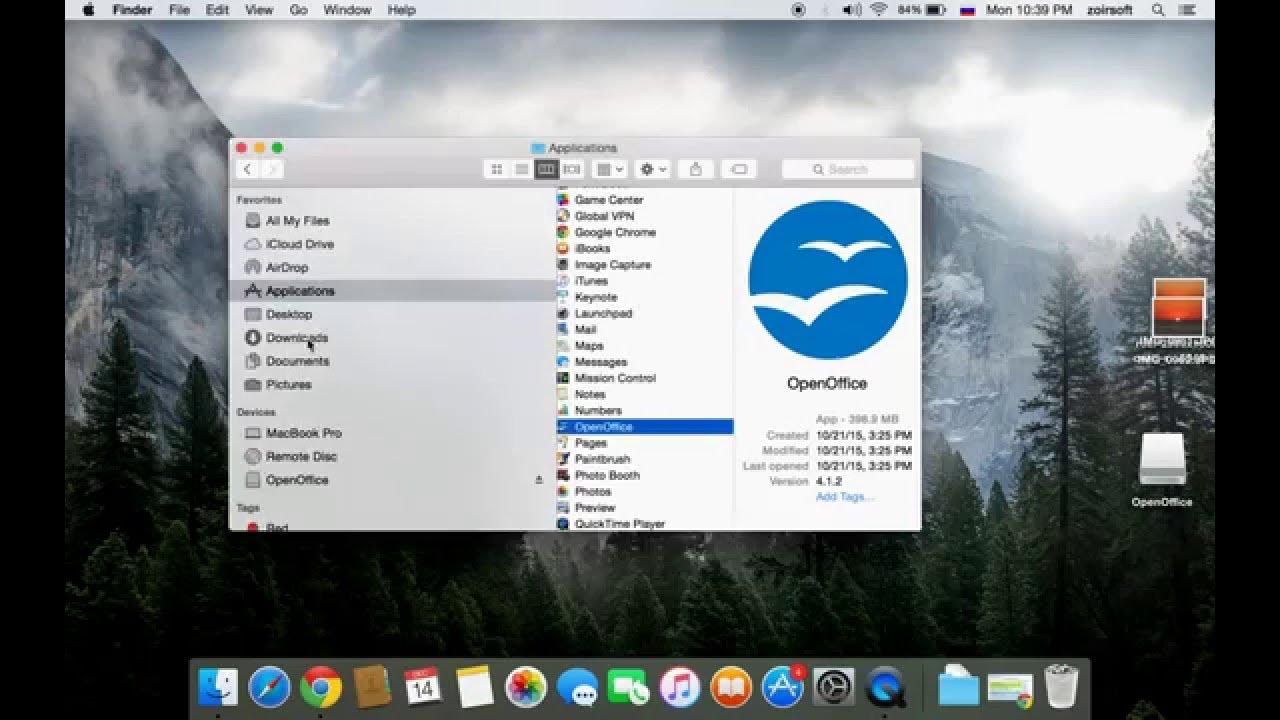Eject the OpenOffice volume in sidebar
Screen dimensions: 1280x720
coord(538,480)
